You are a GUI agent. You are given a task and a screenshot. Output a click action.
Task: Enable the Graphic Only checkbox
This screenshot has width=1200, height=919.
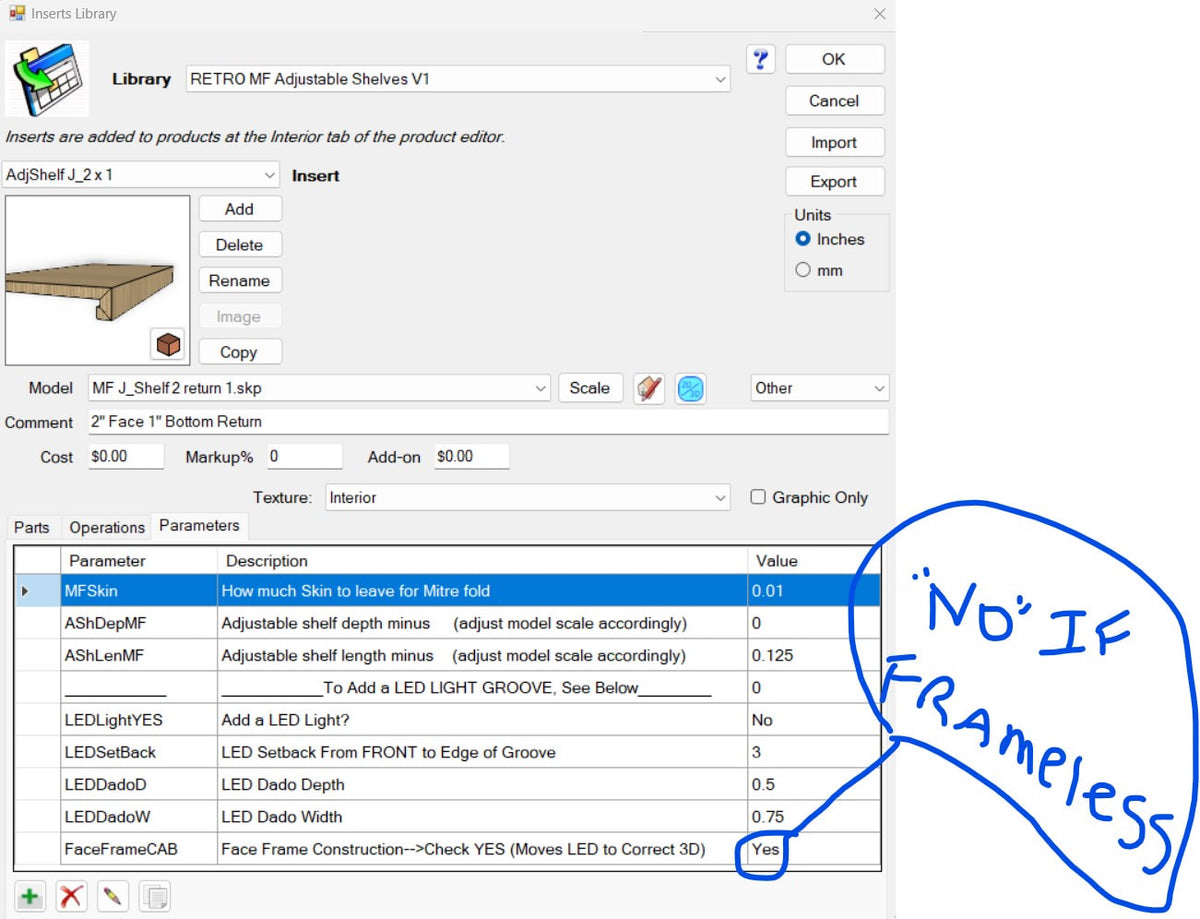[758, 497]
